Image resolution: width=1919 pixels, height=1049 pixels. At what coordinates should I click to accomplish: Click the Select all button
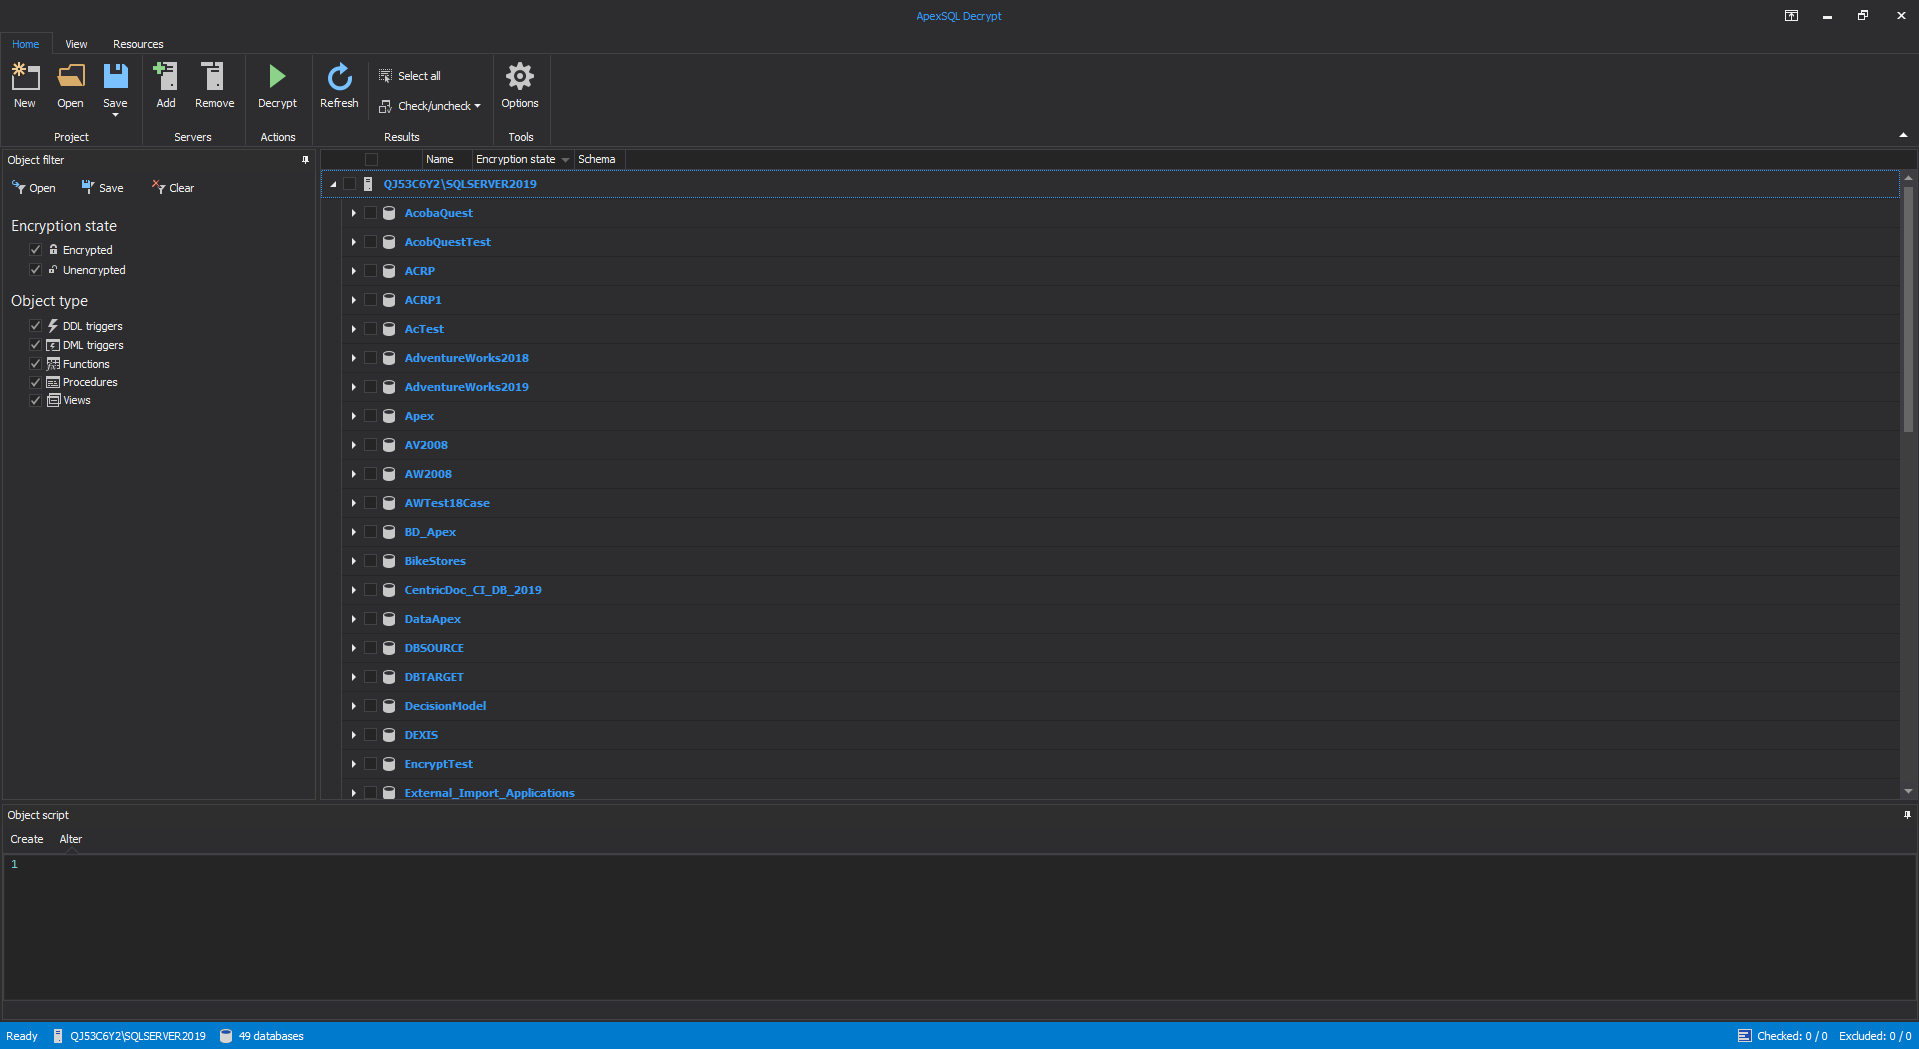[410, 76]
